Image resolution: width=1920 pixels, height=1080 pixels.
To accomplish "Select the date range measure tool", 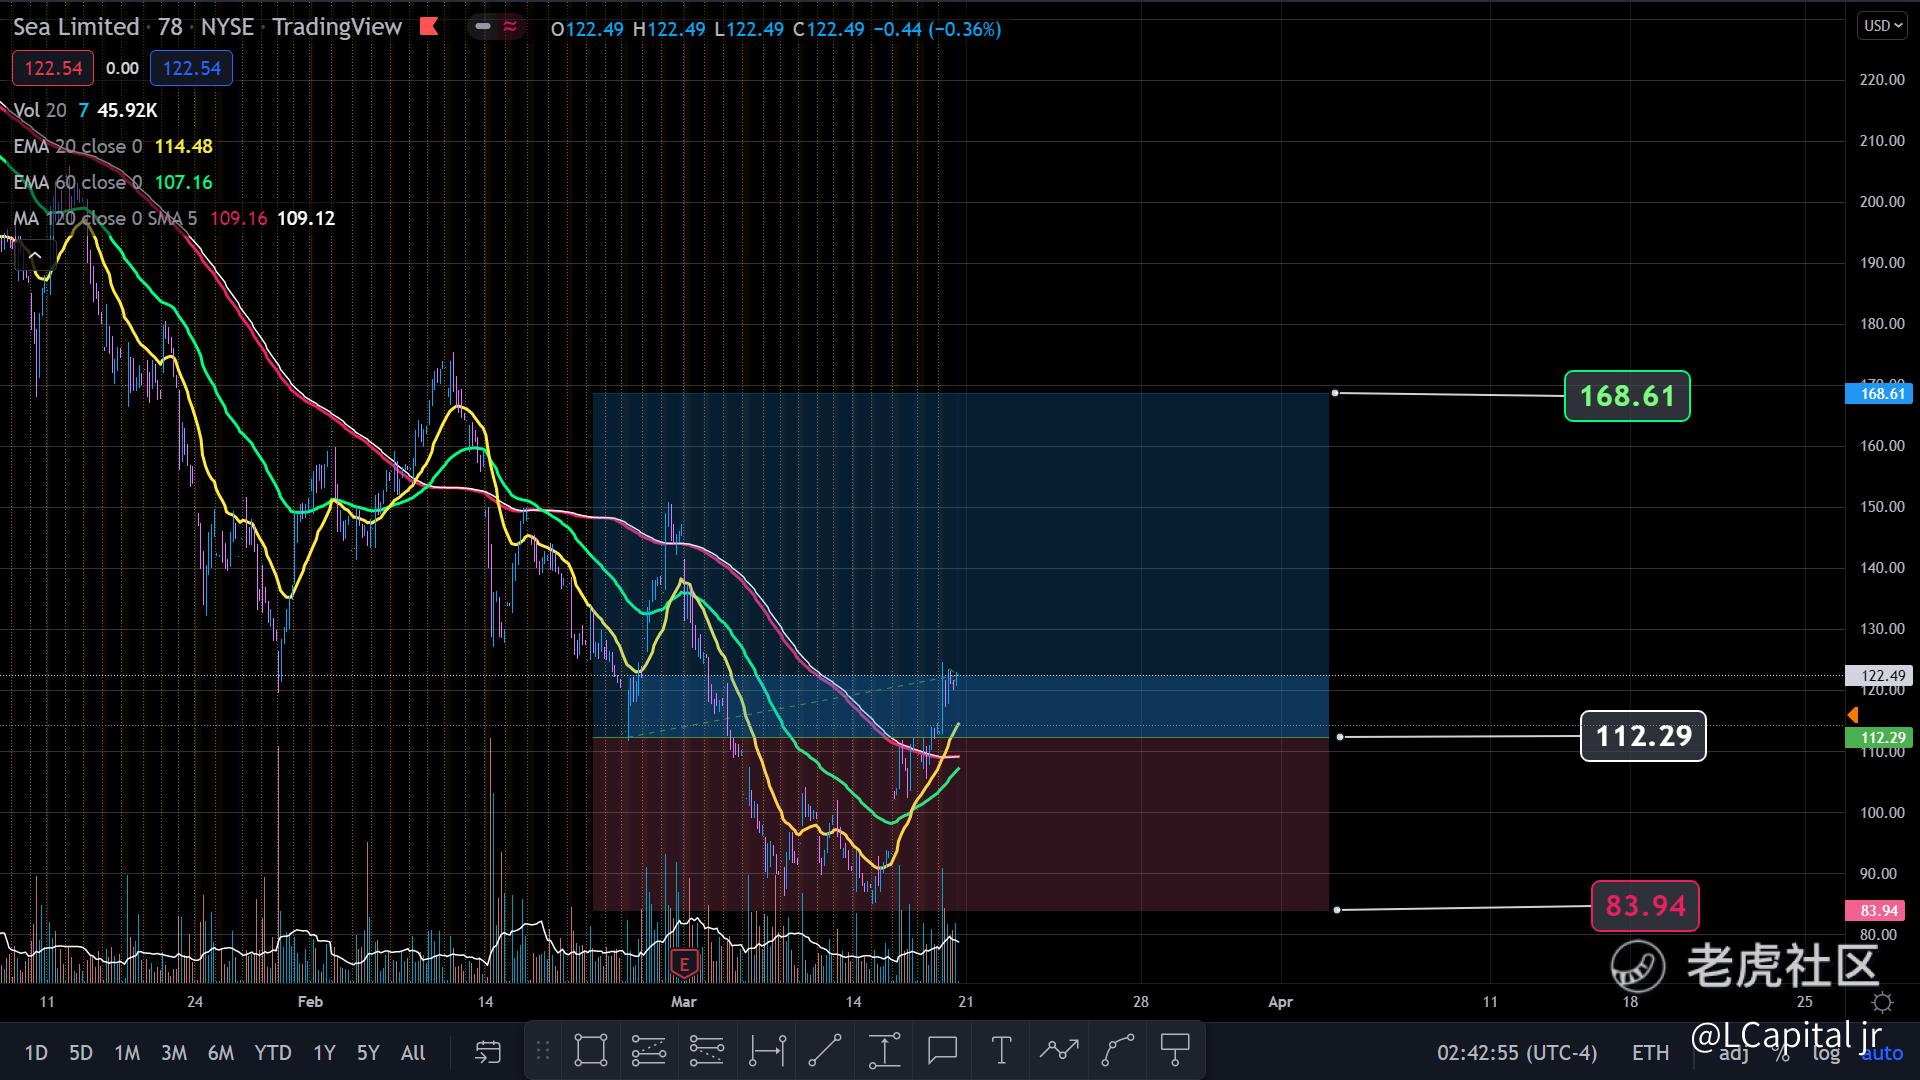I will click(767, 1050).
